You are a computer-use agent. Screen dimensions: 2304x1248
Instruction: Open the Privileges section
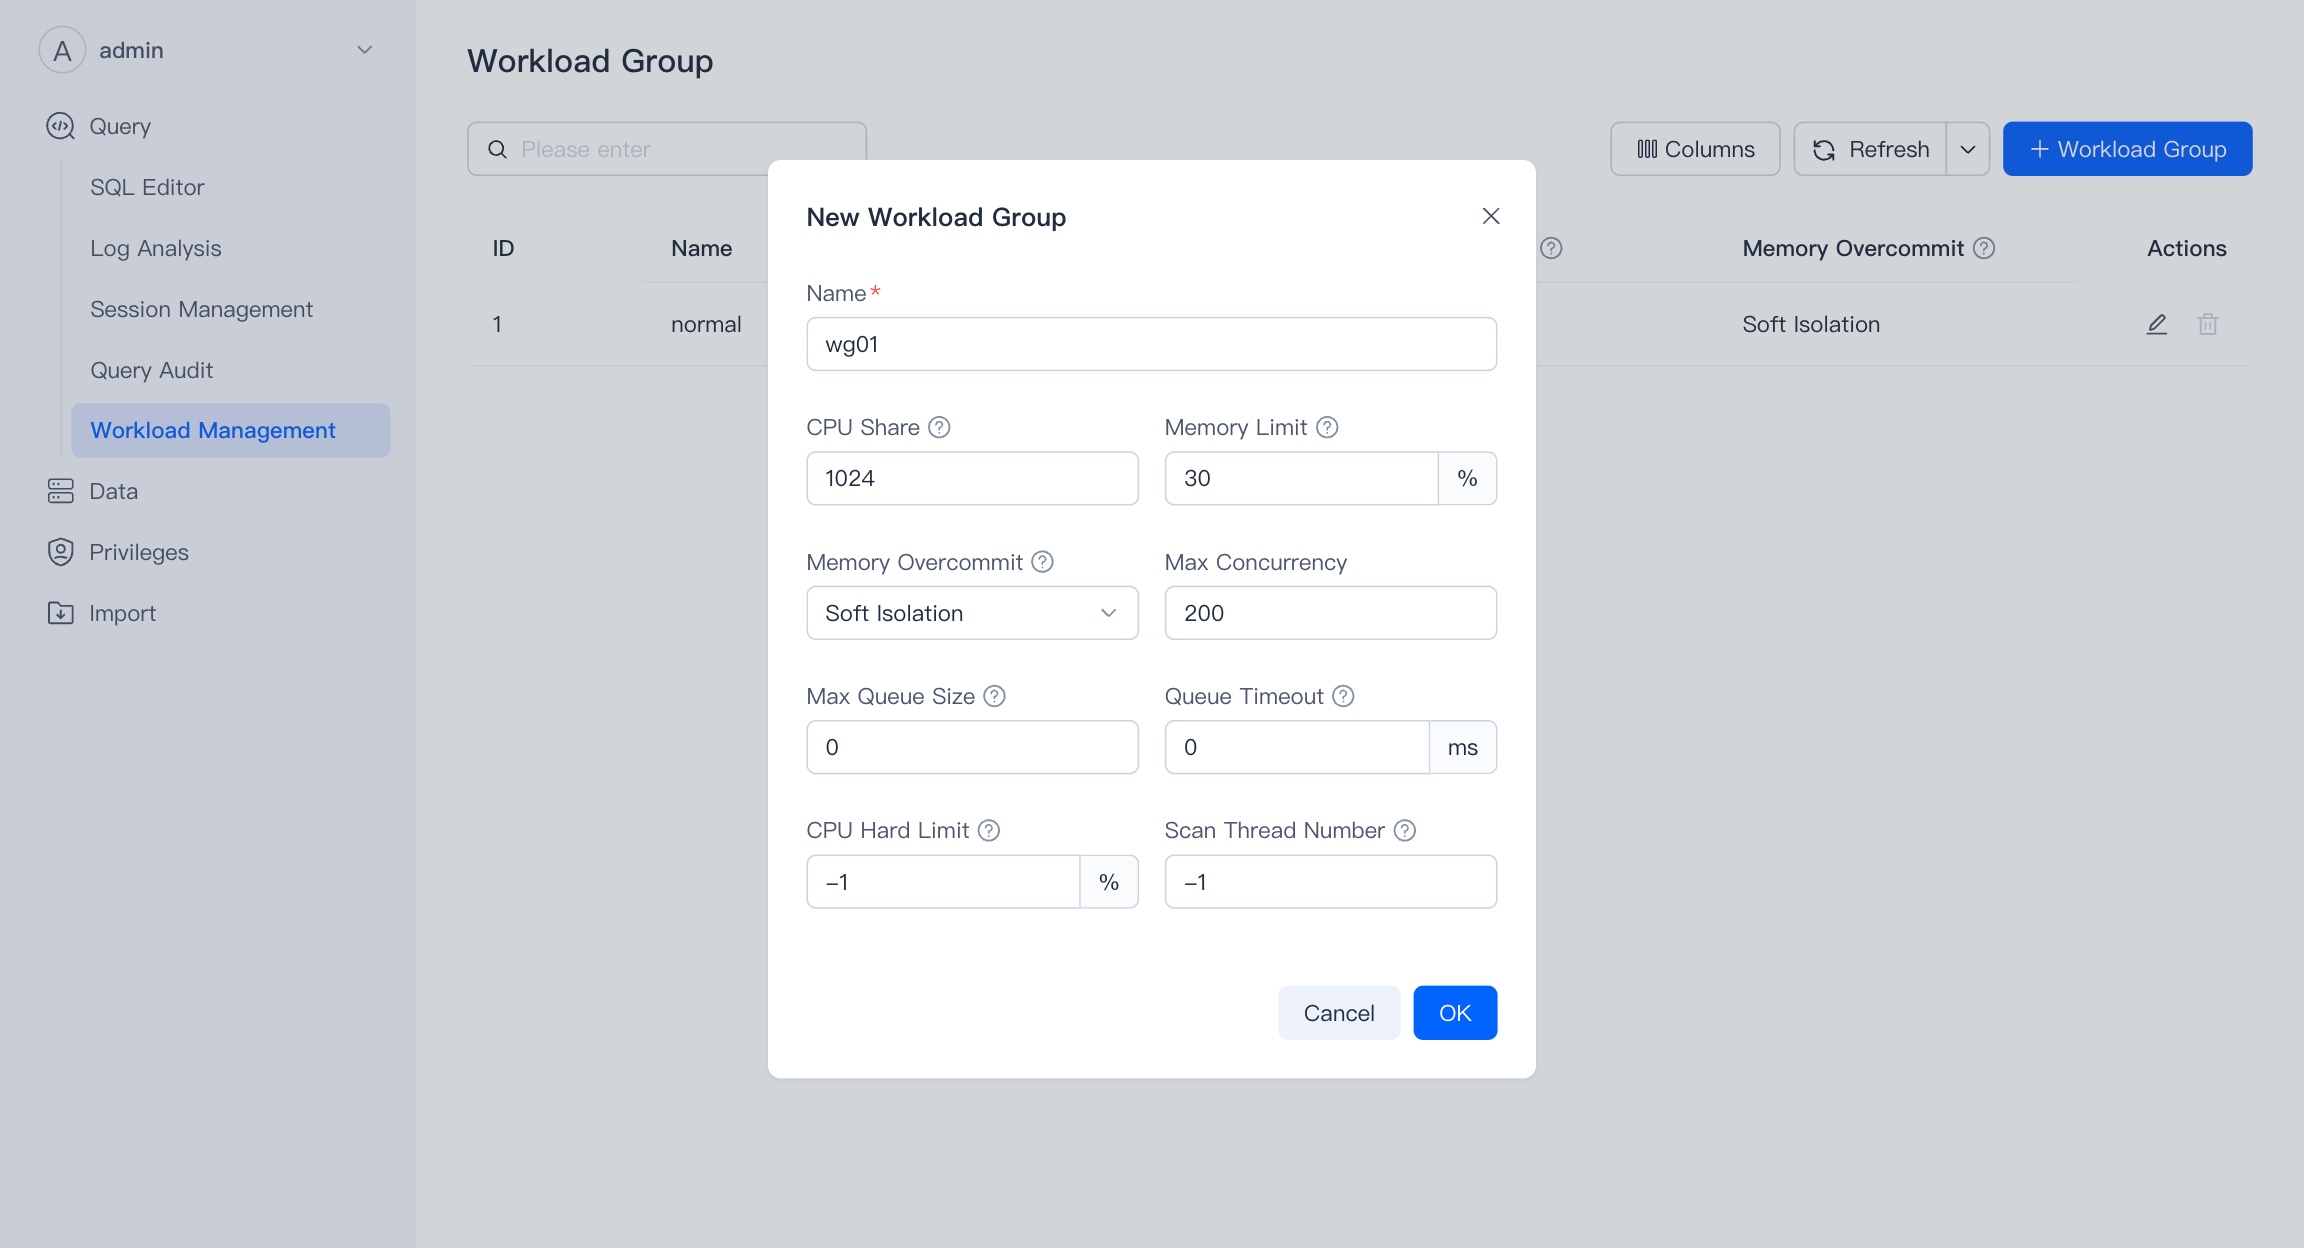tap(138, 552)
